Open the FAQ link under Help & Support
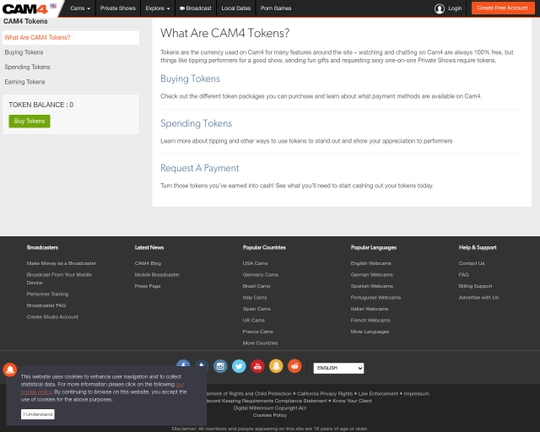 (x=464, y=275)
